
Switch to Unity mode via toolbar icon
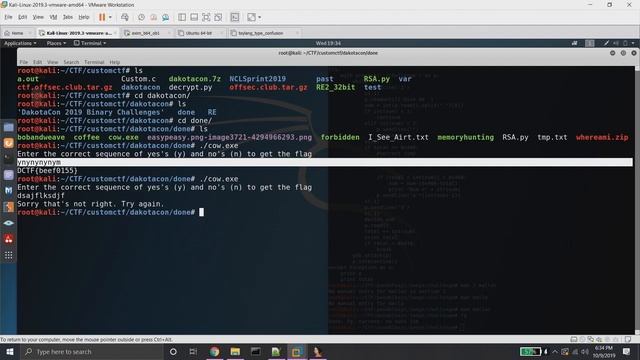coord(218,17)
